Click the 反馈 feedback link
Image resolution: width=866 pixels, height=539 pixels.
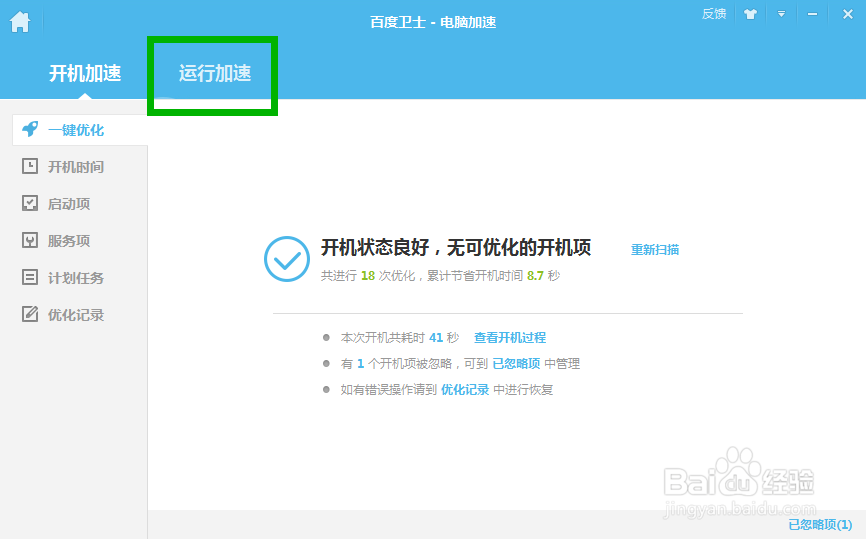(x=714, y=14)
